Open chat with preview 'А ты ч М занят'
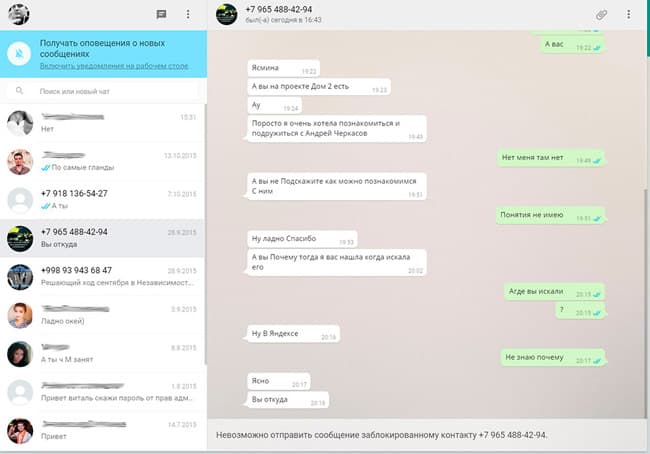The image size is (650, 454). click(102, 353)
